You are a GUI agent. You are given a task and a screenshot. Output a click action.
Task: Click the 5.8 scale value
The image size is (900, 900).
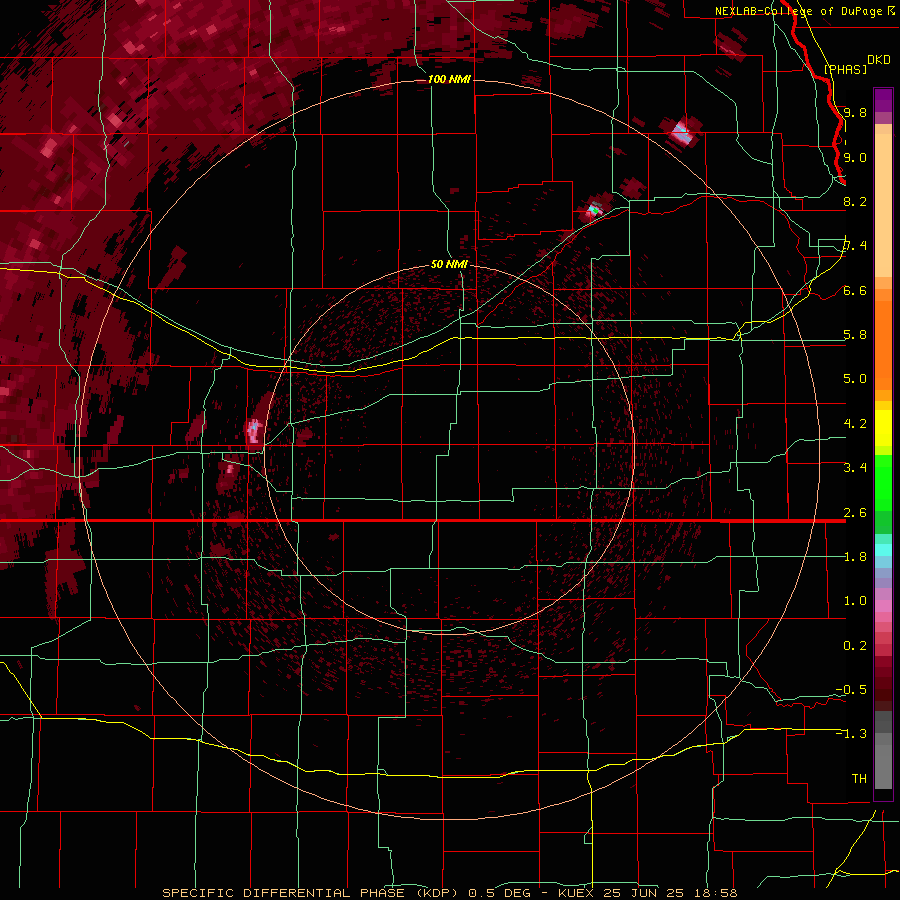pos(855,335)
